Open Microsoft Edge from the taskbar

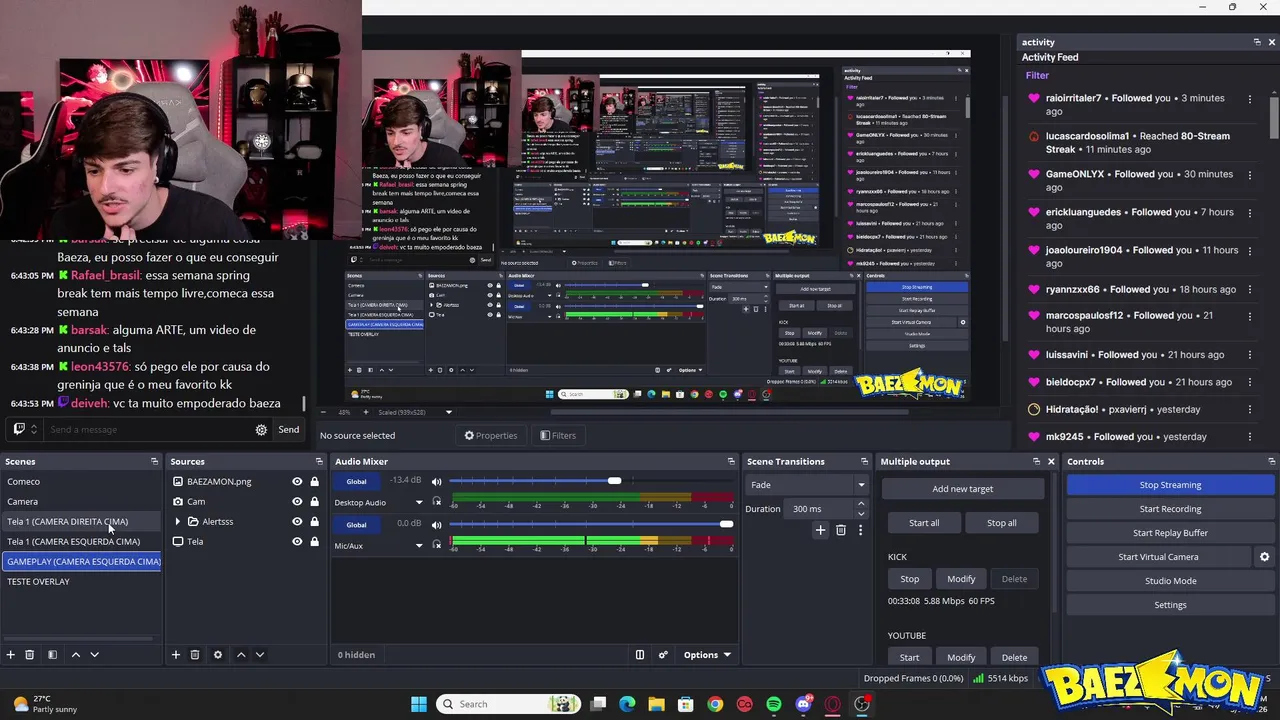tap(627, 704)
